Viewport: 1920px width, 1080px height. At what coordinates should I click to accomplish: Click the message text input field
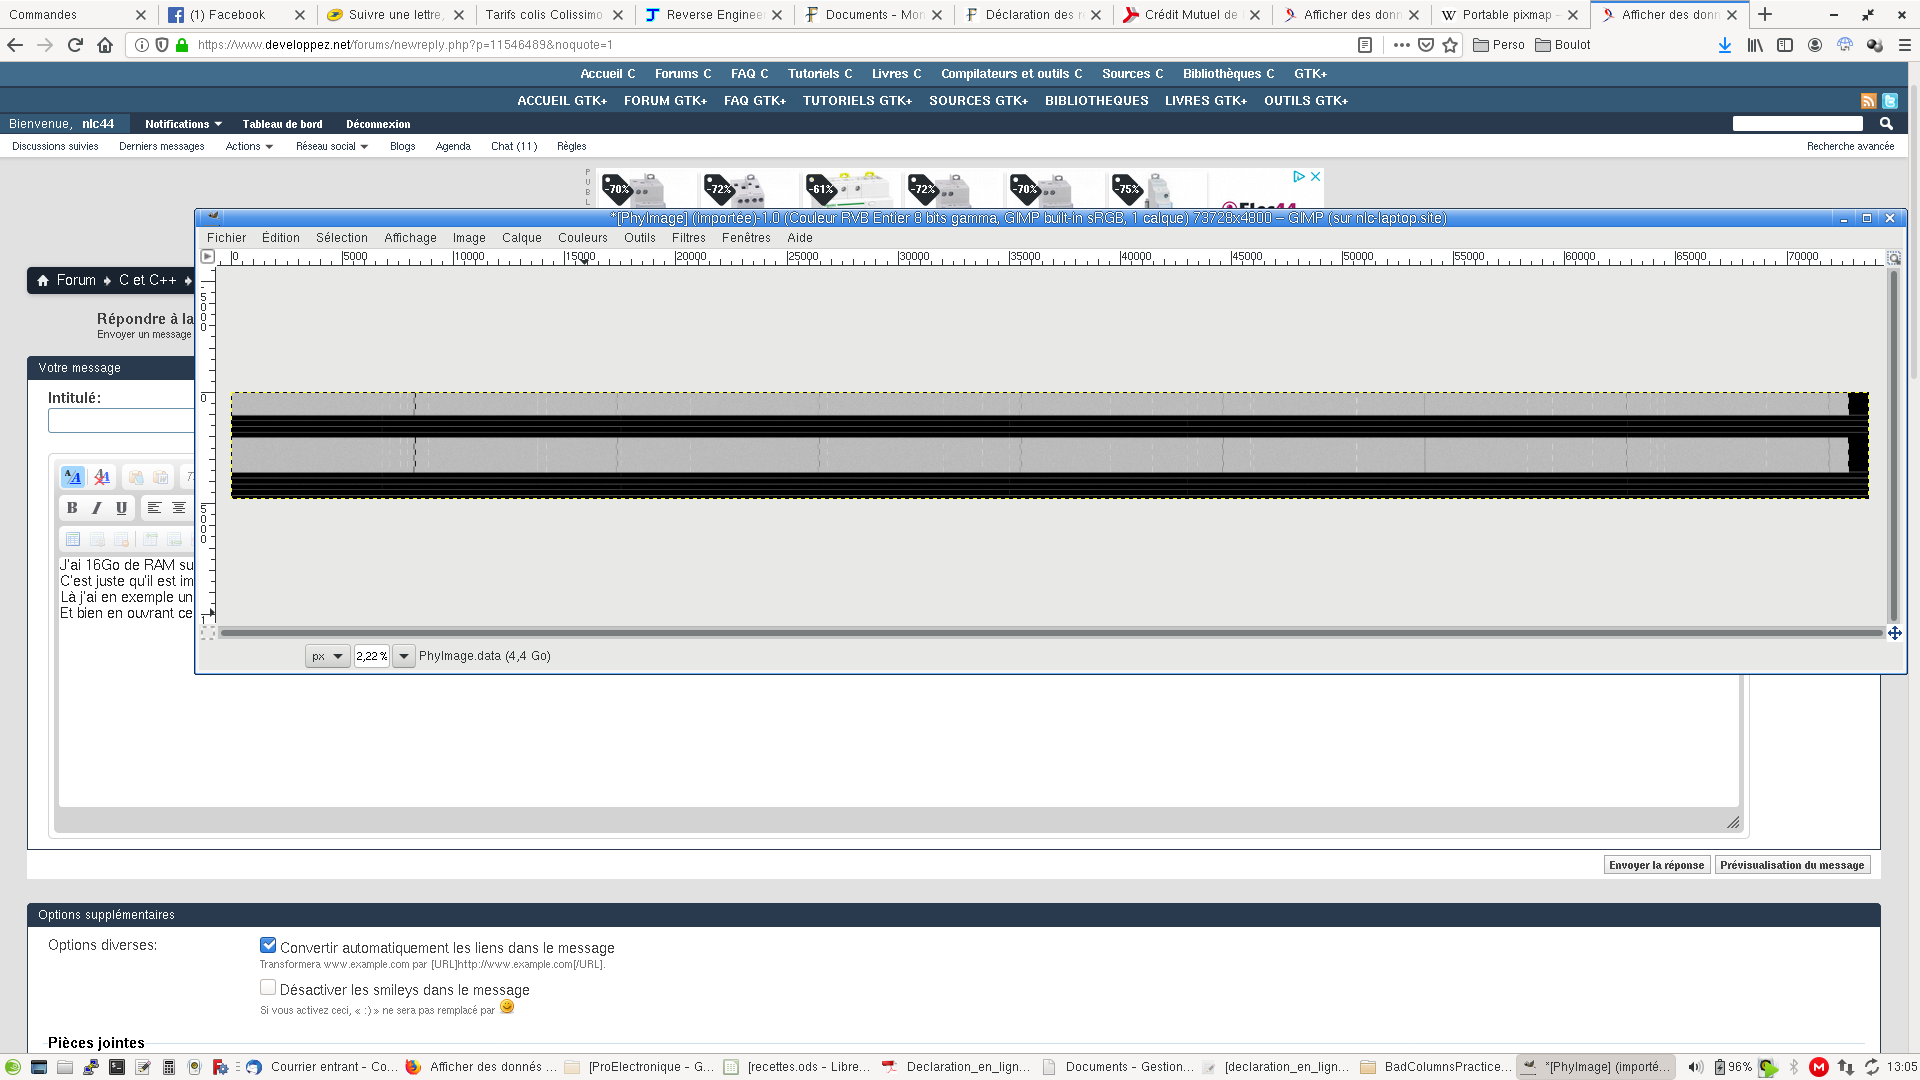pos(898,745)
